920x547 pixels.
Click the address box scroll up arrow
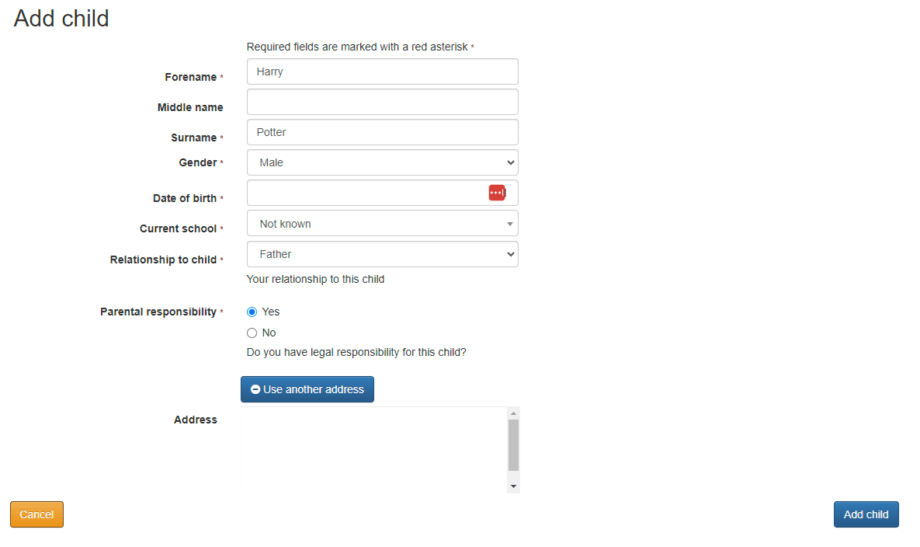tap(513, 413)
